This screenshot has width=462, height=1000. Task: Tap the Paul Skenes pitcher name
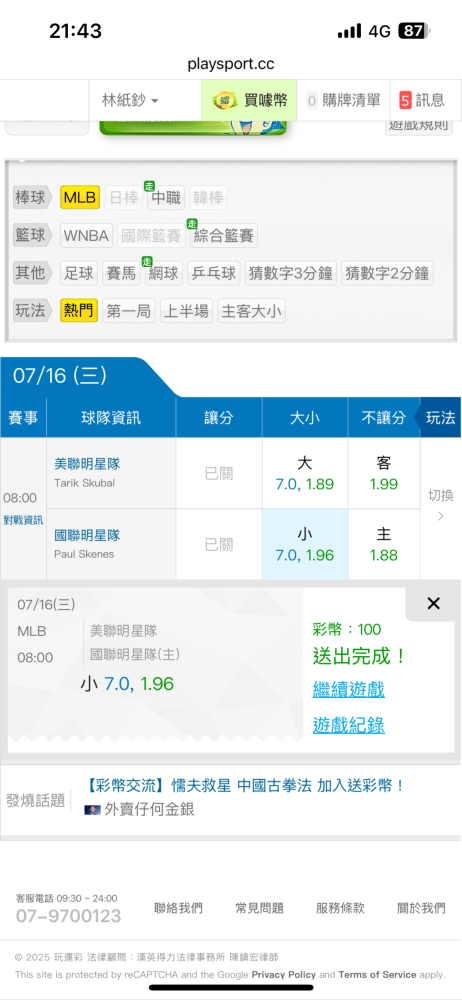coord(84,554)
